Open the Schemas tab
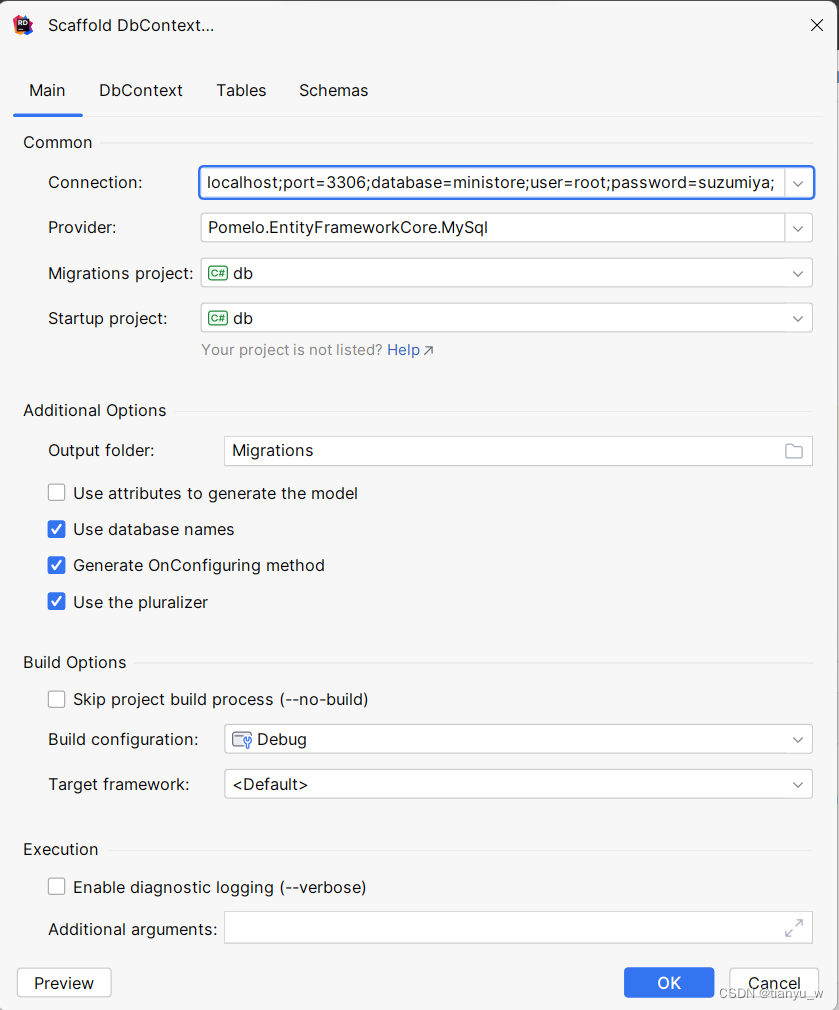This screenshot has width=839, height=1010. [x=333, y=90]
